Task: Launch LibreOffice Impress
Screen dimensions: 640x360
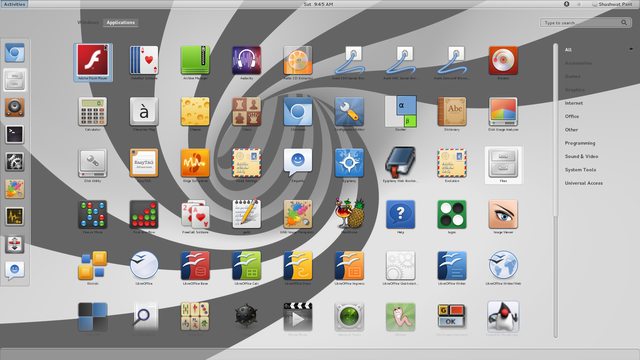Action: point(349,266)
